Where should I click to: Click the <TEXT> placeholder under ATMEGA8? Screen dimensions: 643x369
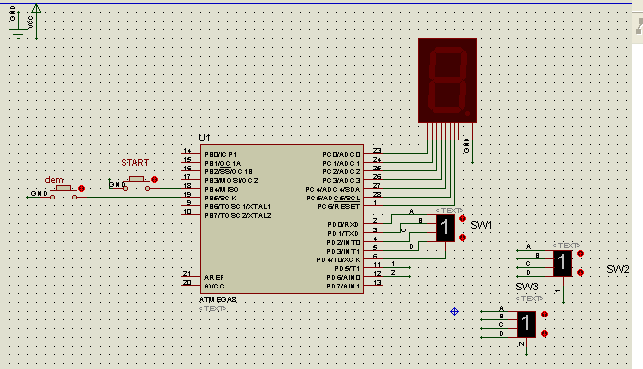(x=212, y=309)
